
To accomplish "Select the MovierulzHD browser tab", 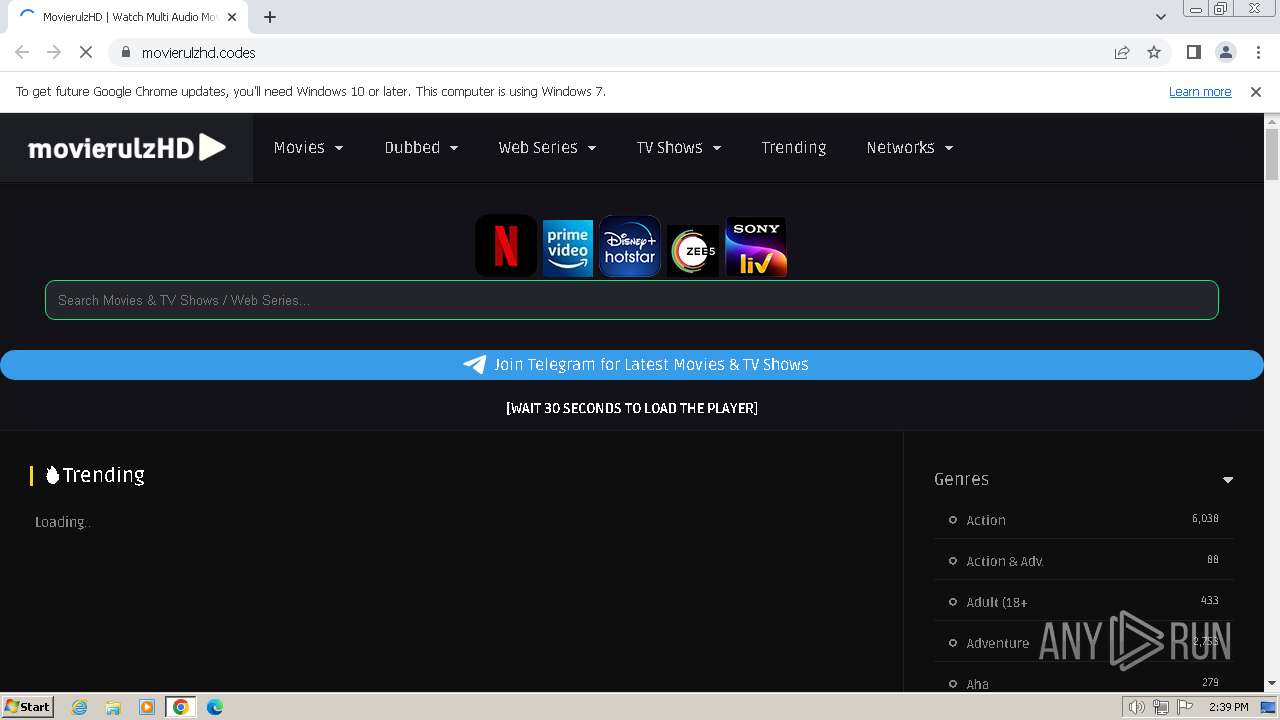I will click(128, 17).
